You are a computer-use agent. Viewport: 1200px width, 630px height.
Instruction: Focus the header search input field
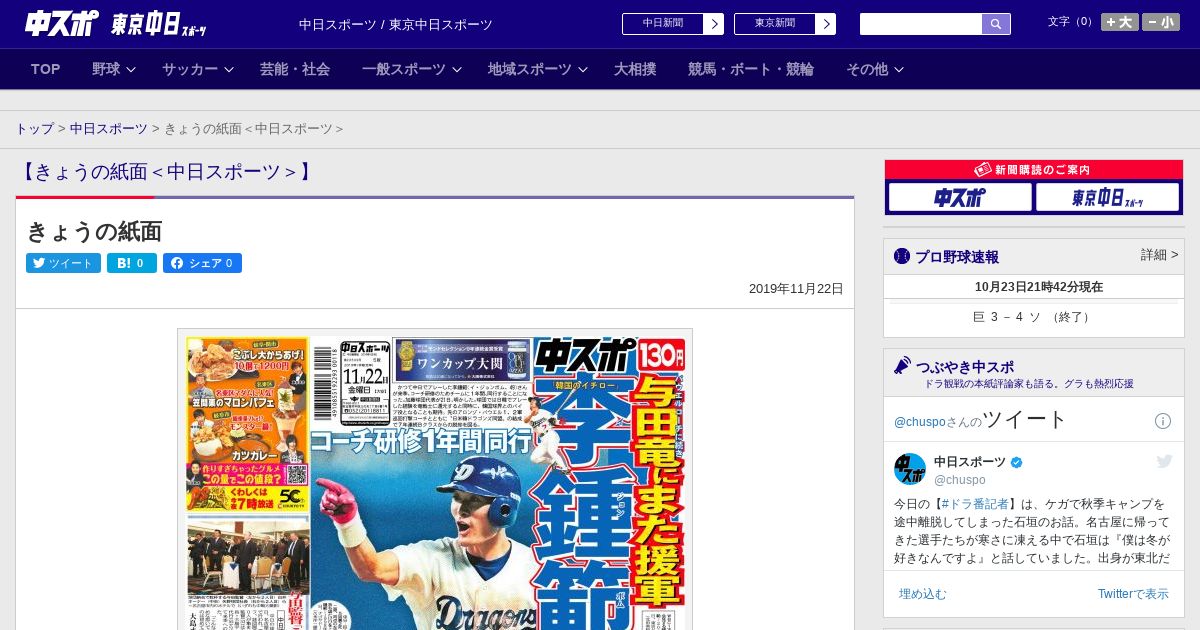tap(921, 24)
